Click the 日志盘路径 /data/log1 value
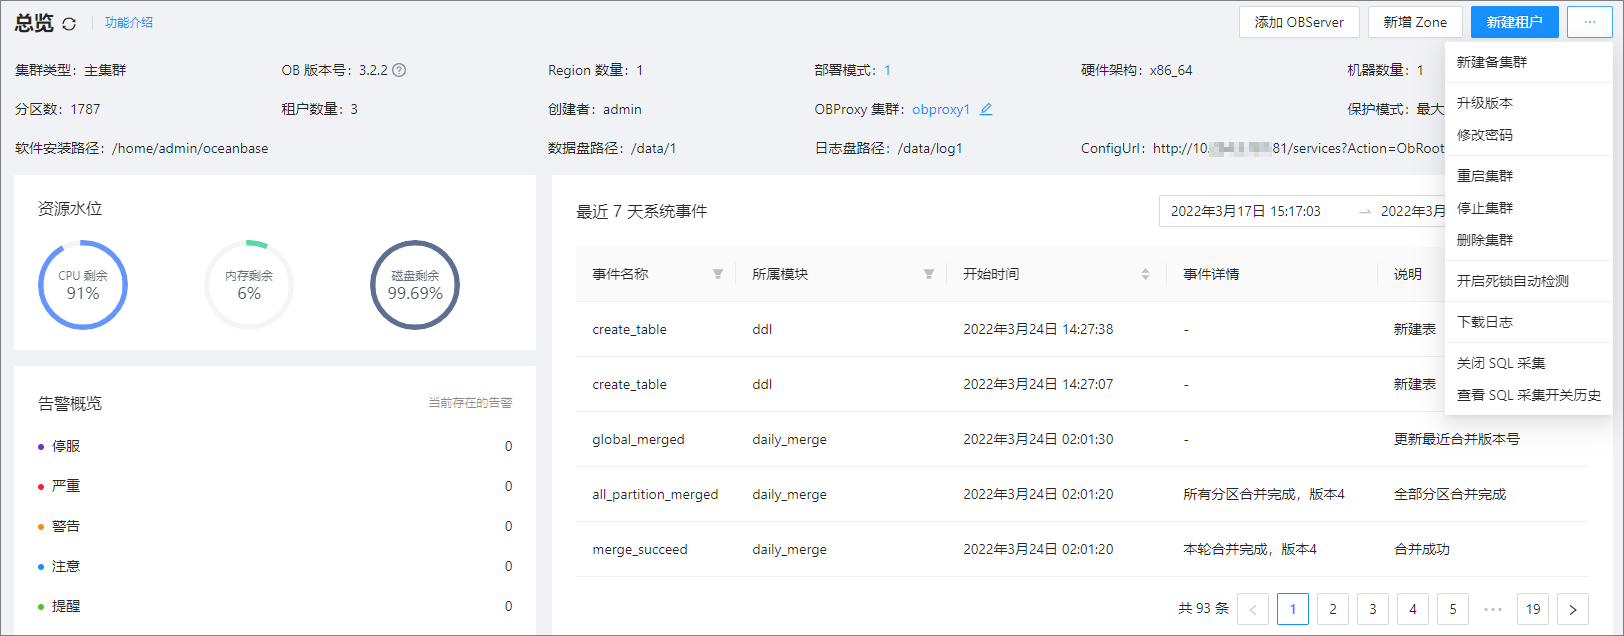Viewport: 1624px width, 636px height. coord(930,148)
